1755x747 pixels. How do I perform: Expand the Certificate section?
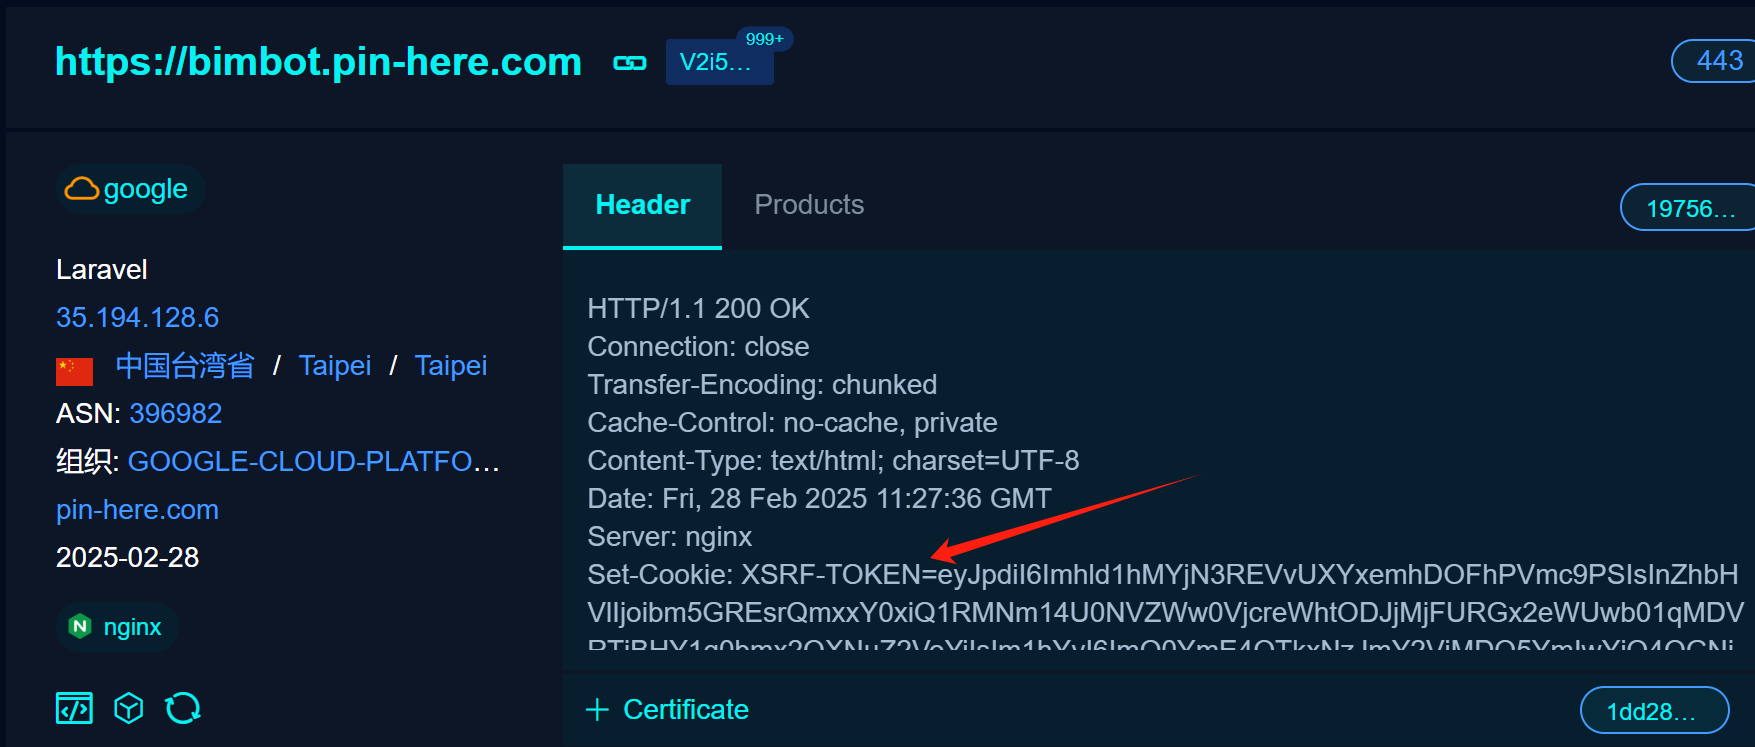pos(667,710)
